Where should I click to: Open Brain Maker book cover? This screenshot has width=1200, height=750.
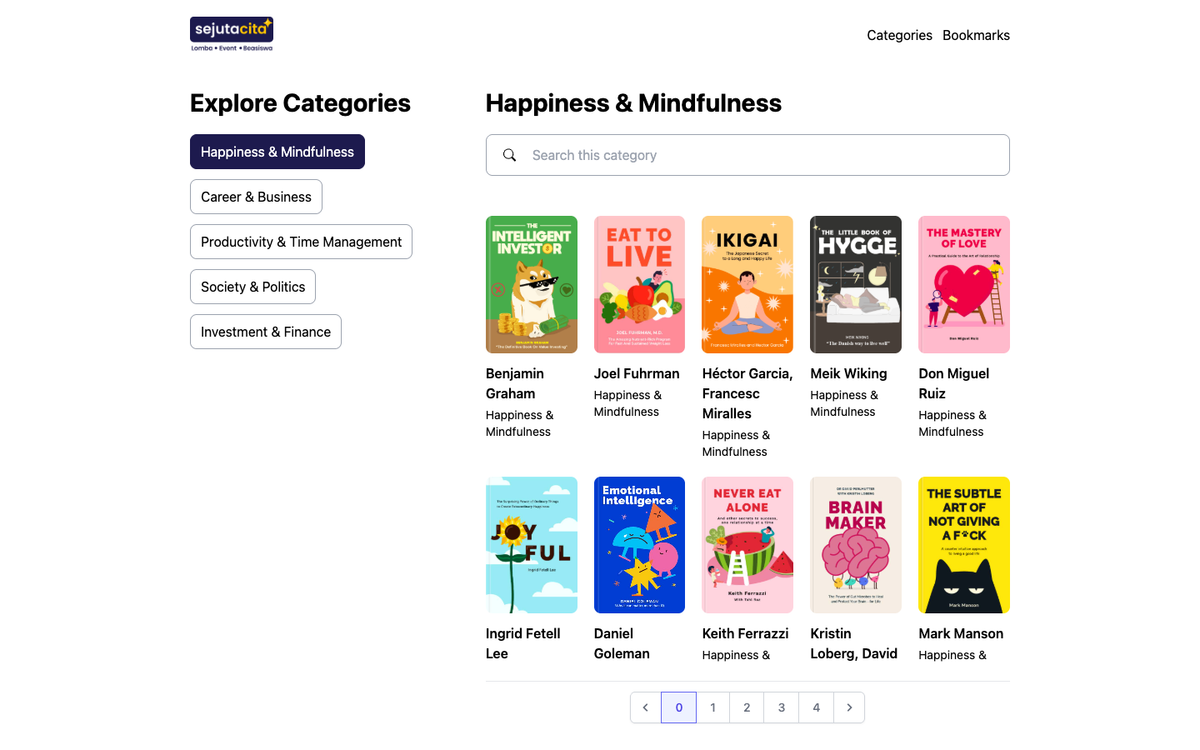pyautogui.click(x=856, y=545)
